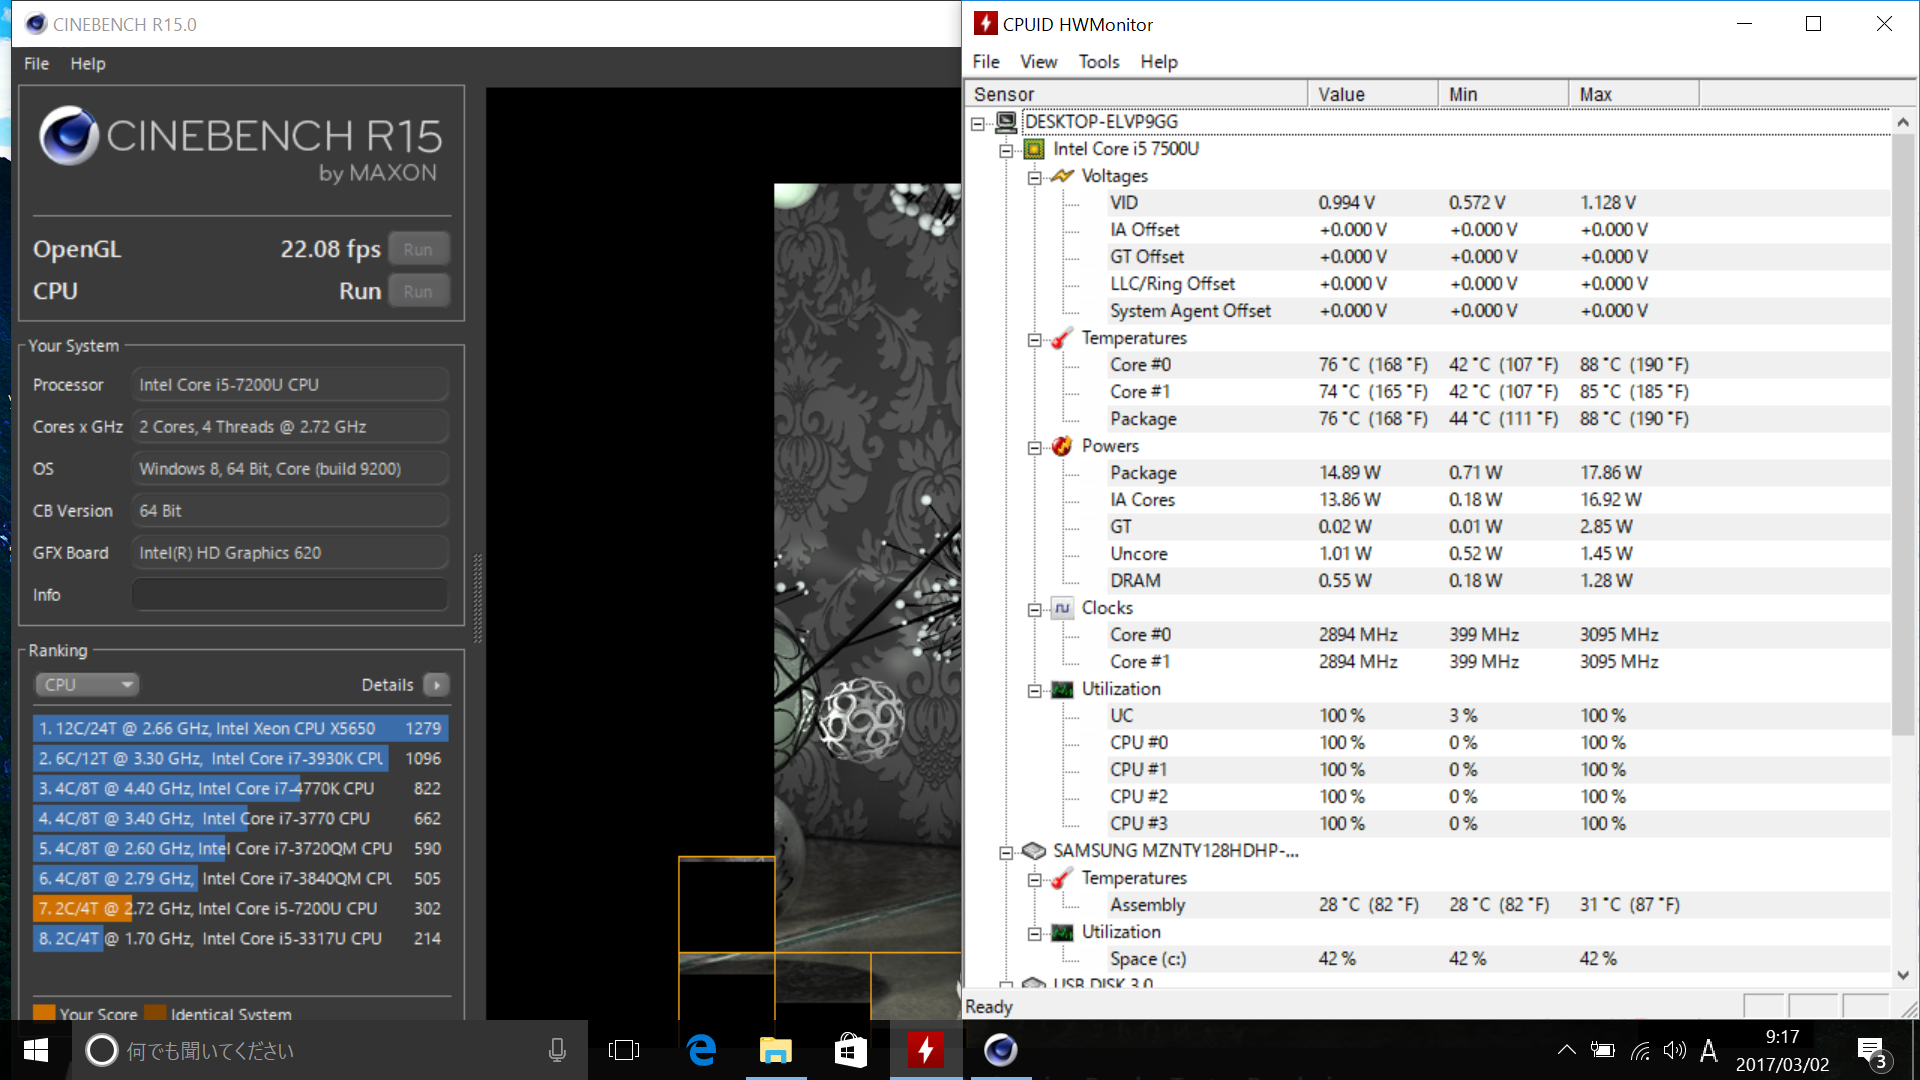
Task: Collapse the Utilization node under Clocks
Action: click(1034, 690)
